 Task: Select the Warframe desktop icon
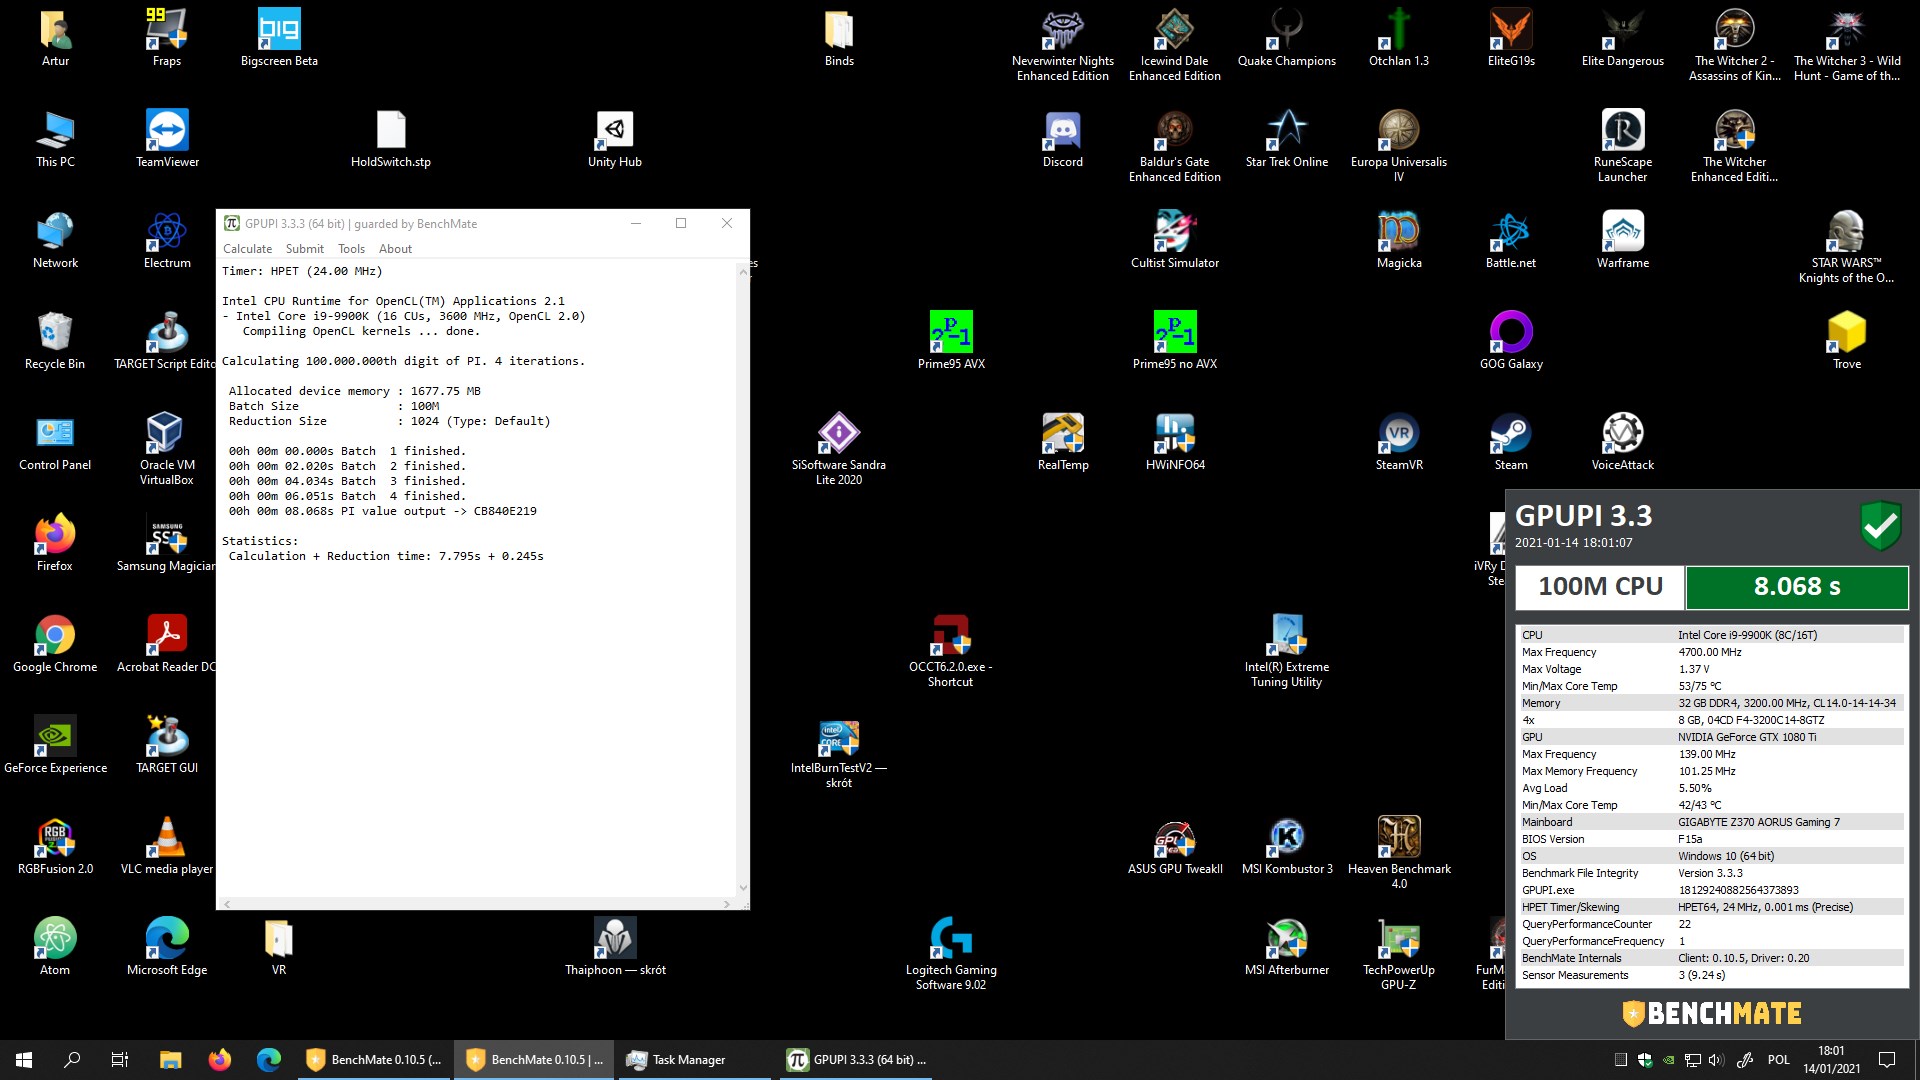(x=1623, y=240)
